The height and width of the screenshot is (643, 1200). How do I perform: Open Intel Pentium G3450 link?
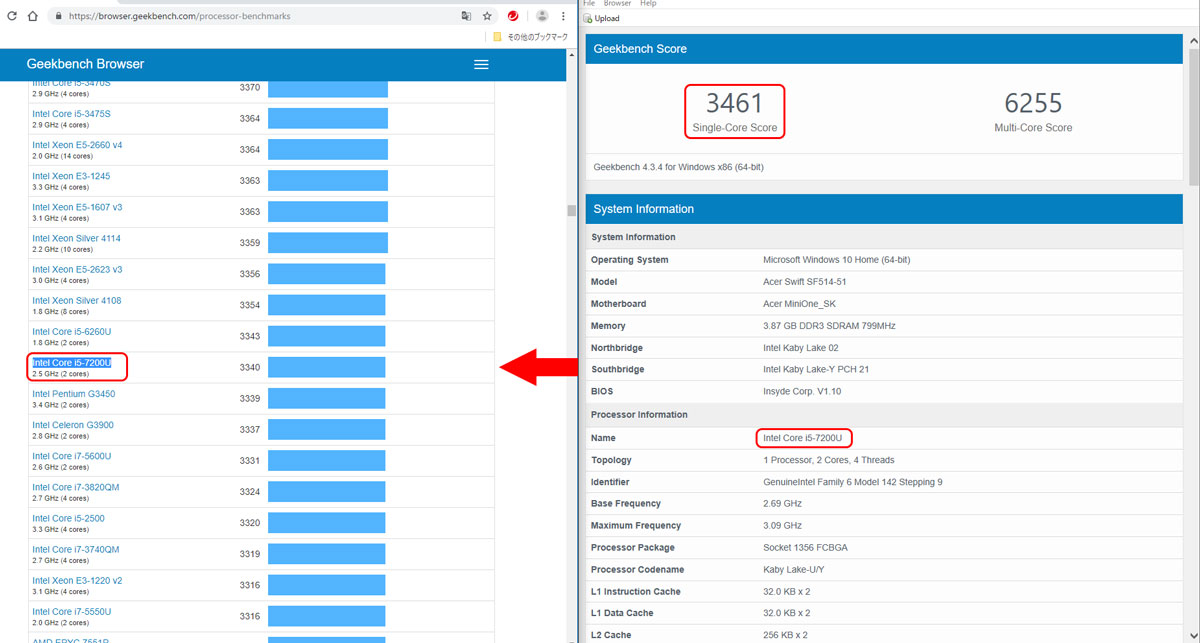pos(73,393)
